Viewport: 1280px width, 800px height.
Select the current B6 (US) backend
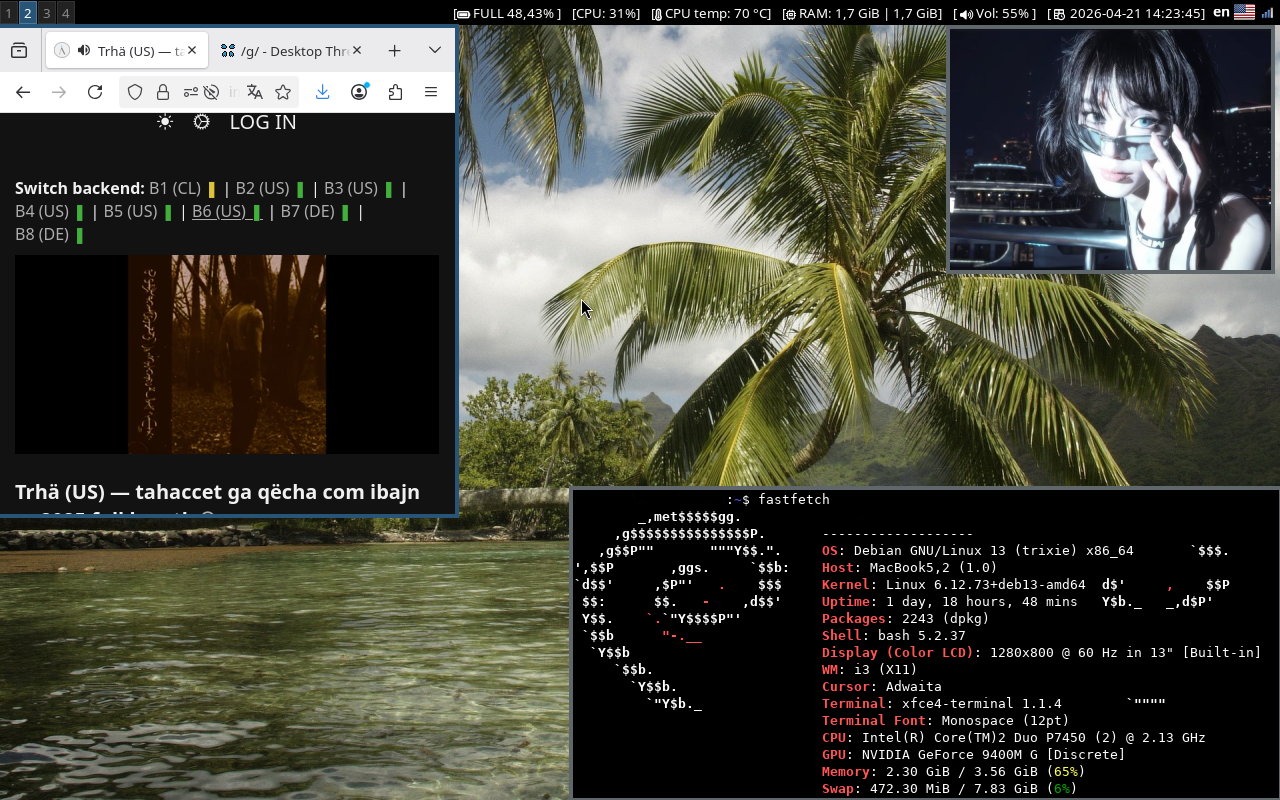click(x=227, y=212)
